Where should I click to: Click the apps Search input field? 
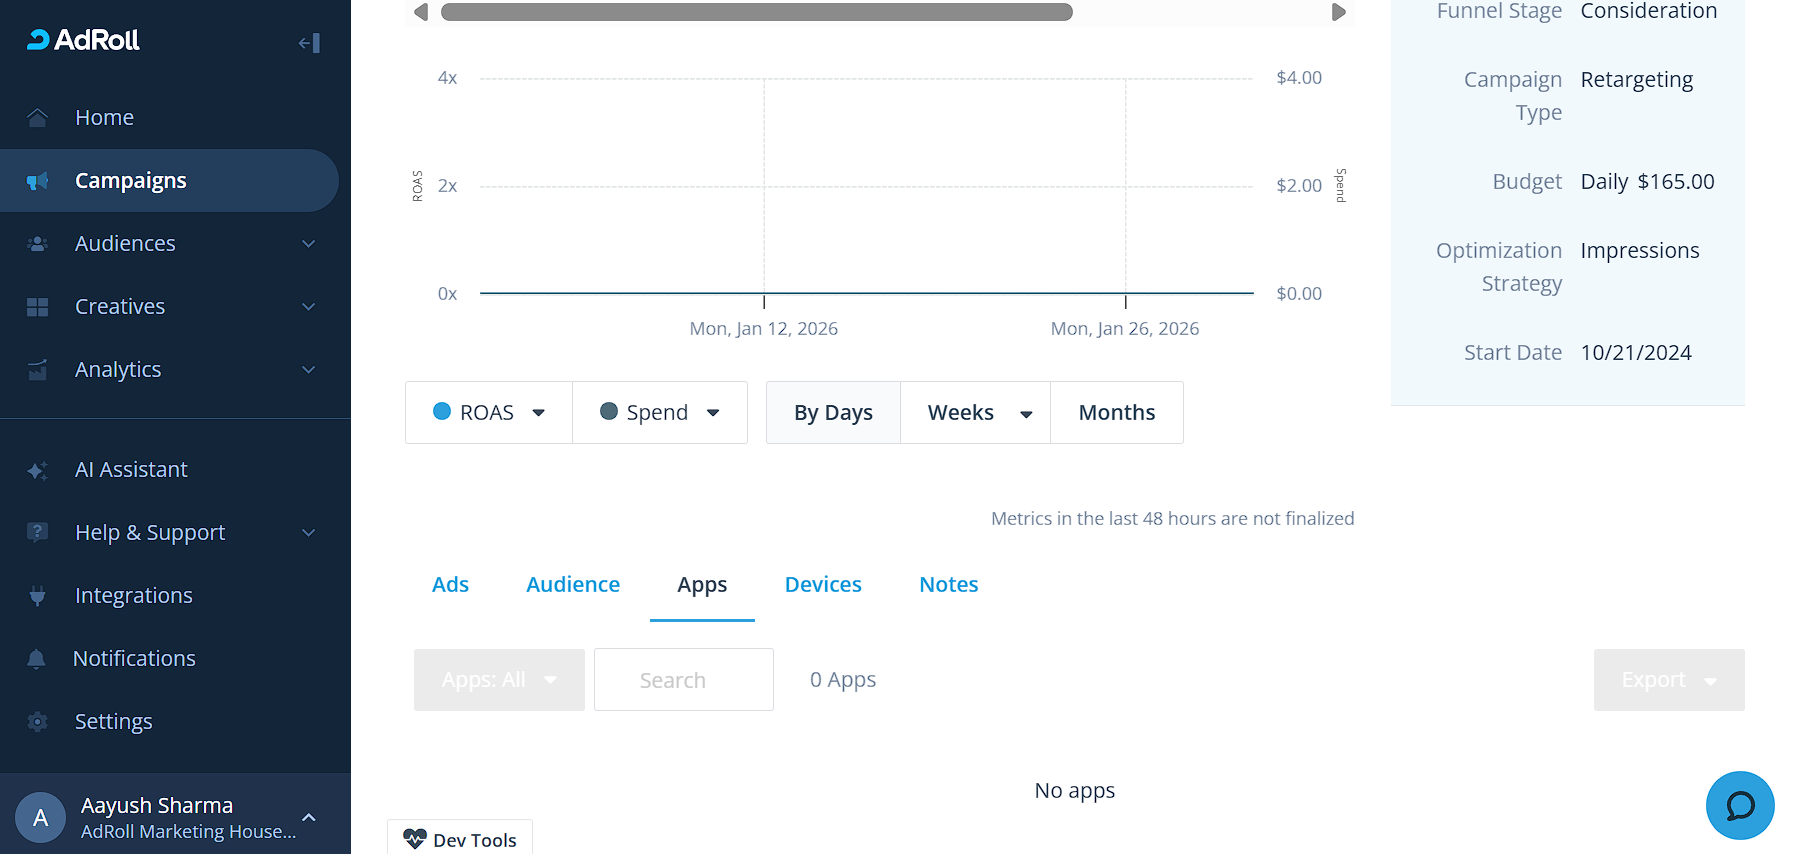(684, 680)
